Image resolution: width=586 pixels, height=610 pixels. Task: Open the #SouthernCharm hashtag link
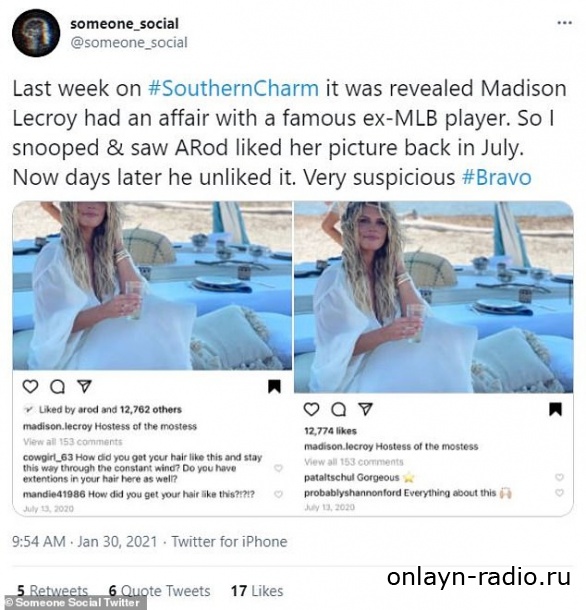[233, 88]
